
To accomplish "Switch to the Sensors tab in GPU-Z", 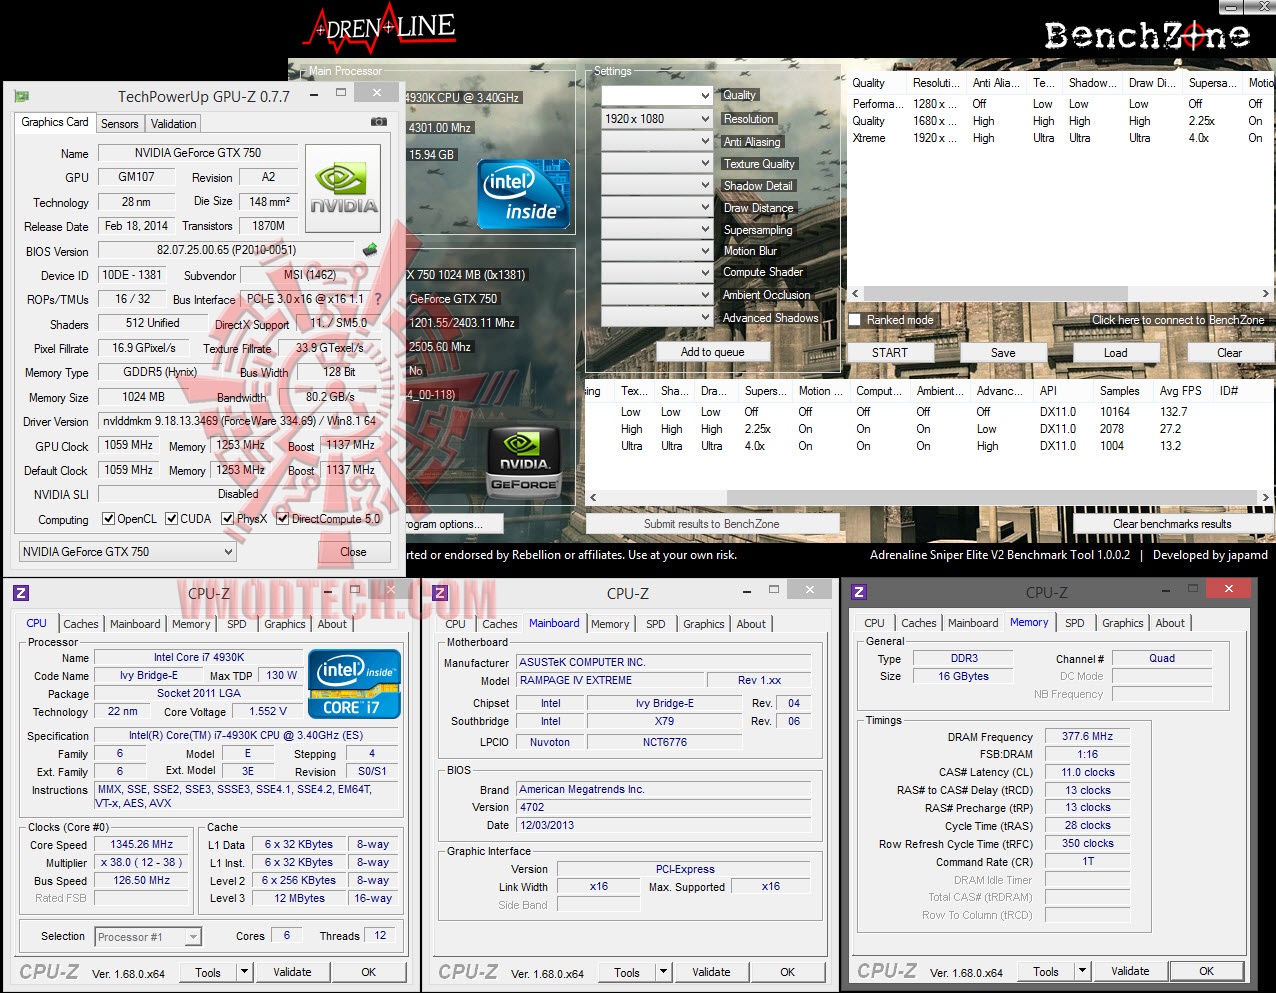I will [119, 124].
